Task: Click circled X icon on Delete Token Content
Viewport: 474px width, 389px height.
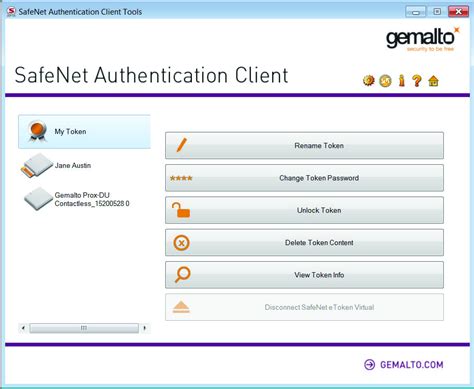Action: [182, 243]
